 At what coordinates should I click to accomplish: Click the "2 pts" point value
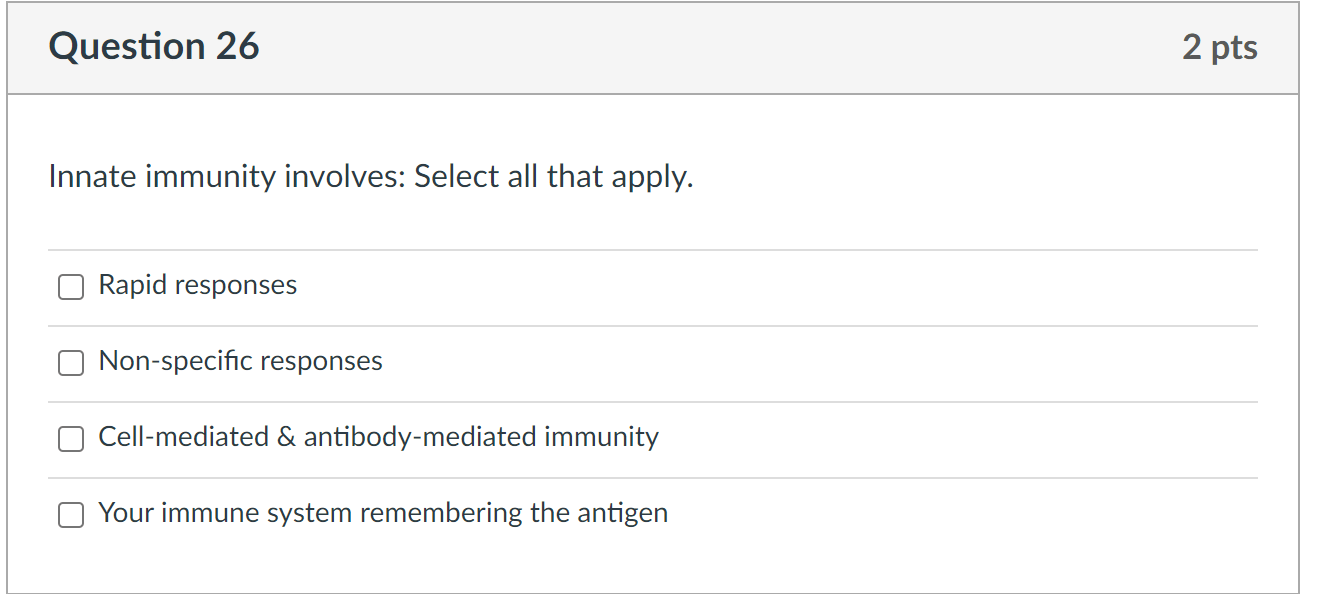(x=1219, y=47)
